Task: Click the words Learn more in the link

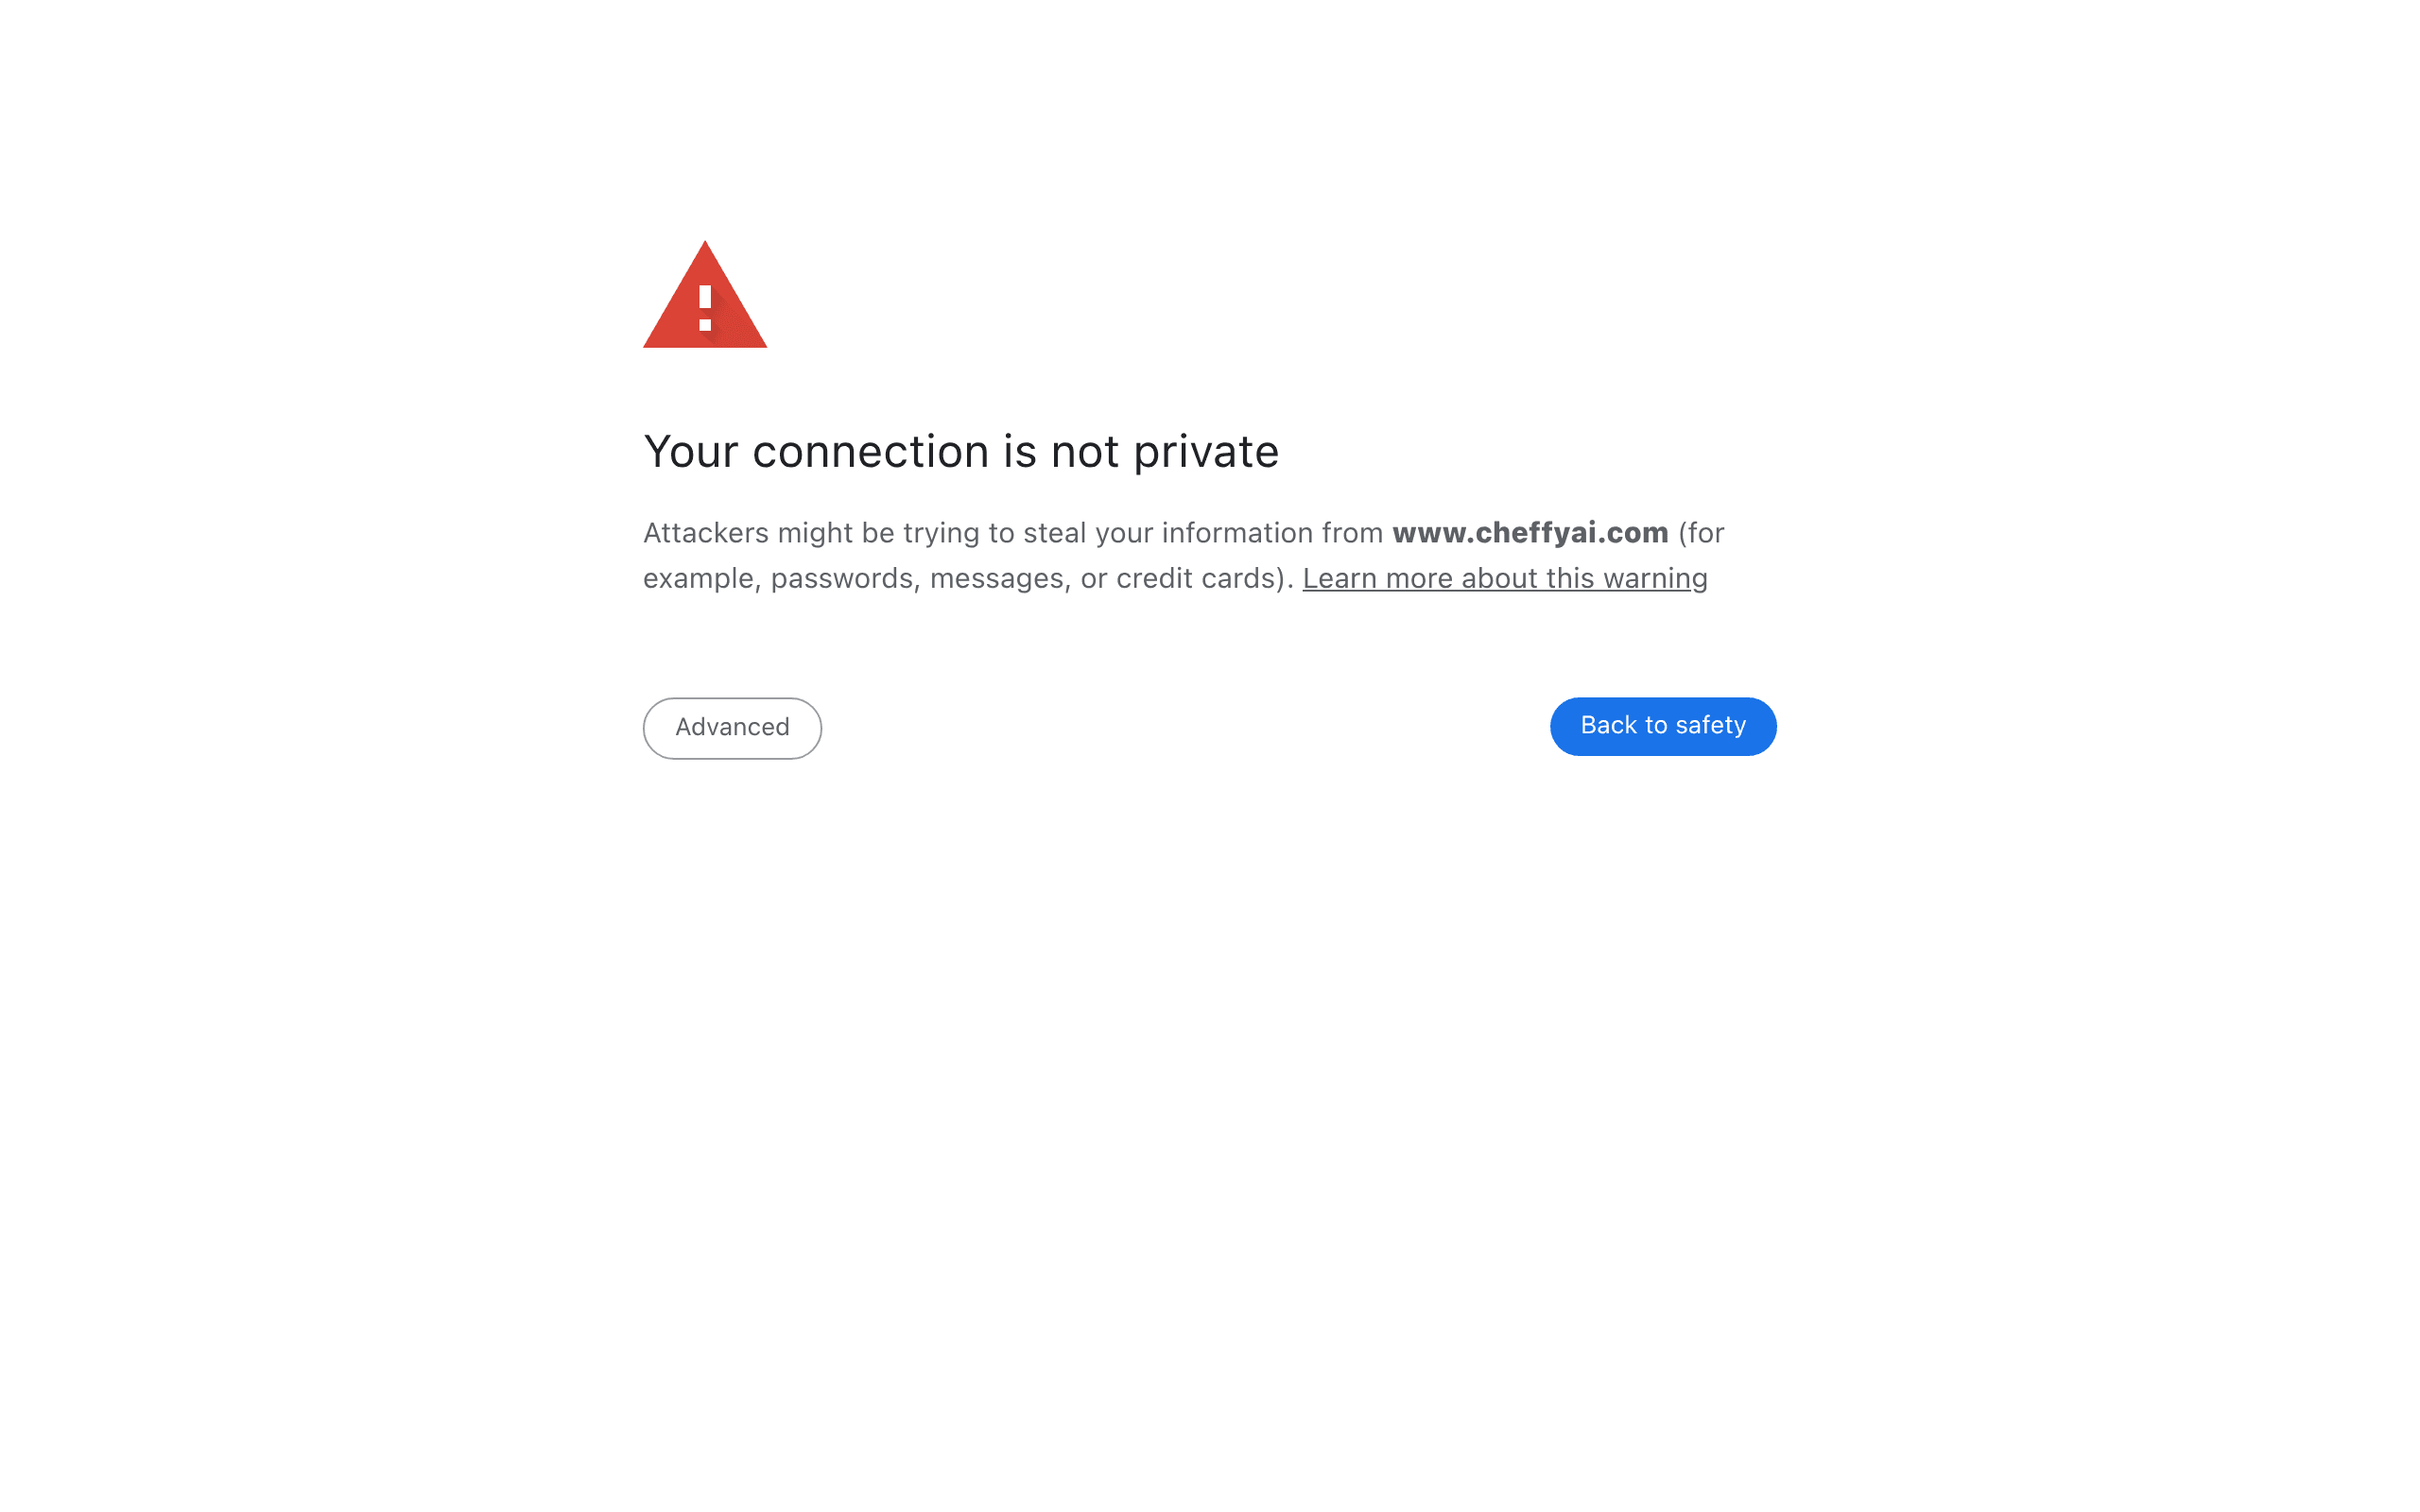Action: 1378,579
